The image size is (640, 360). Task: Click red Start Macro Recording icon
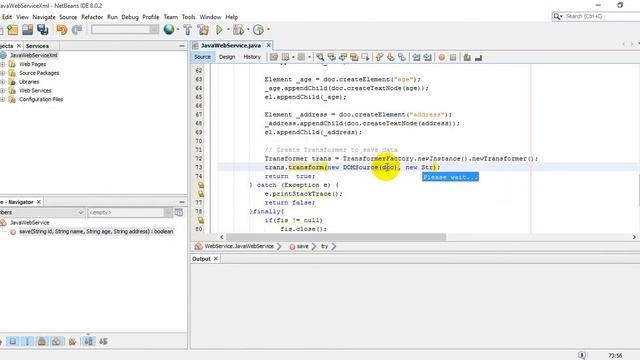[442, 57]
